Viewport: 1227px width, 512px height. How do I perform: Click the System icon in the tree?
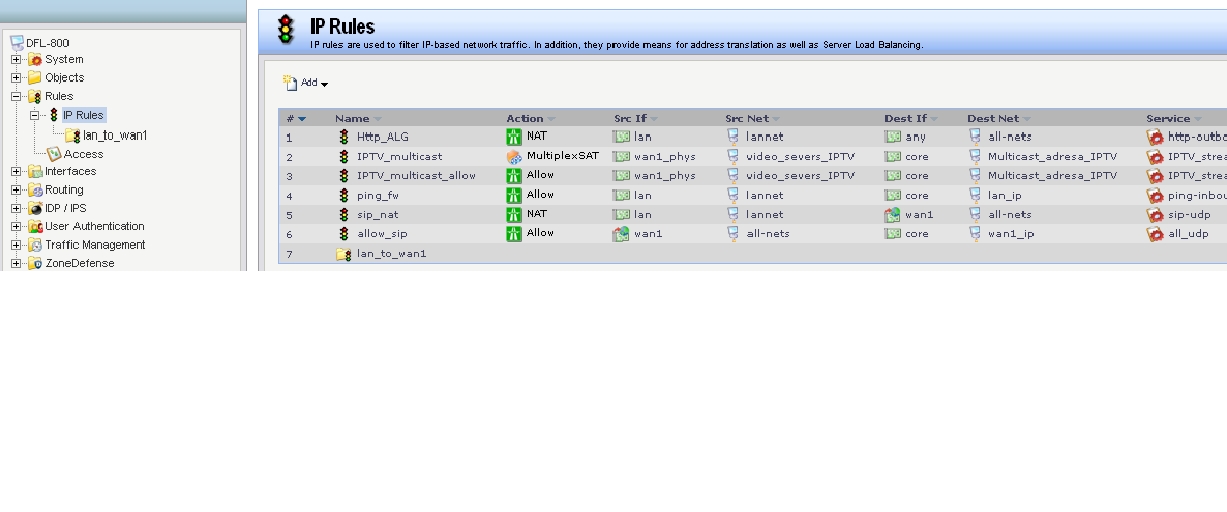pos(35,59)
